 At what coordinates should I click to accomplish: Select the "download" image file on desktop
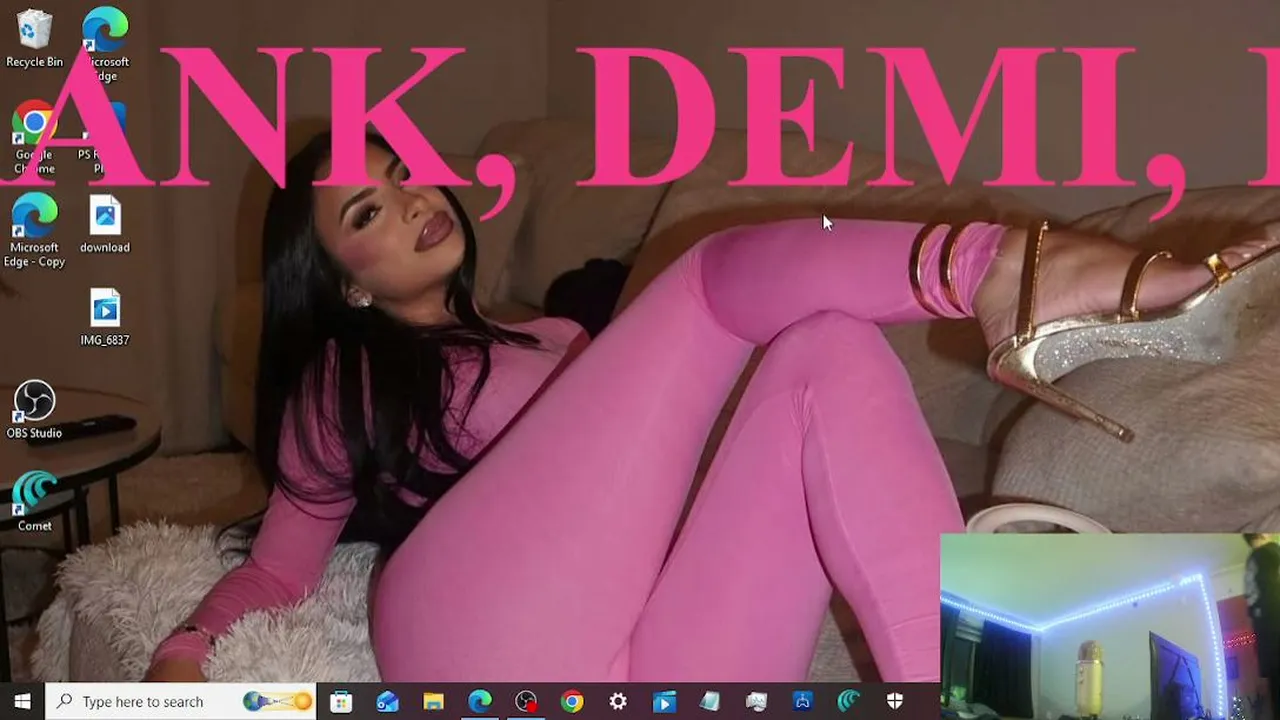coord(105,224)
